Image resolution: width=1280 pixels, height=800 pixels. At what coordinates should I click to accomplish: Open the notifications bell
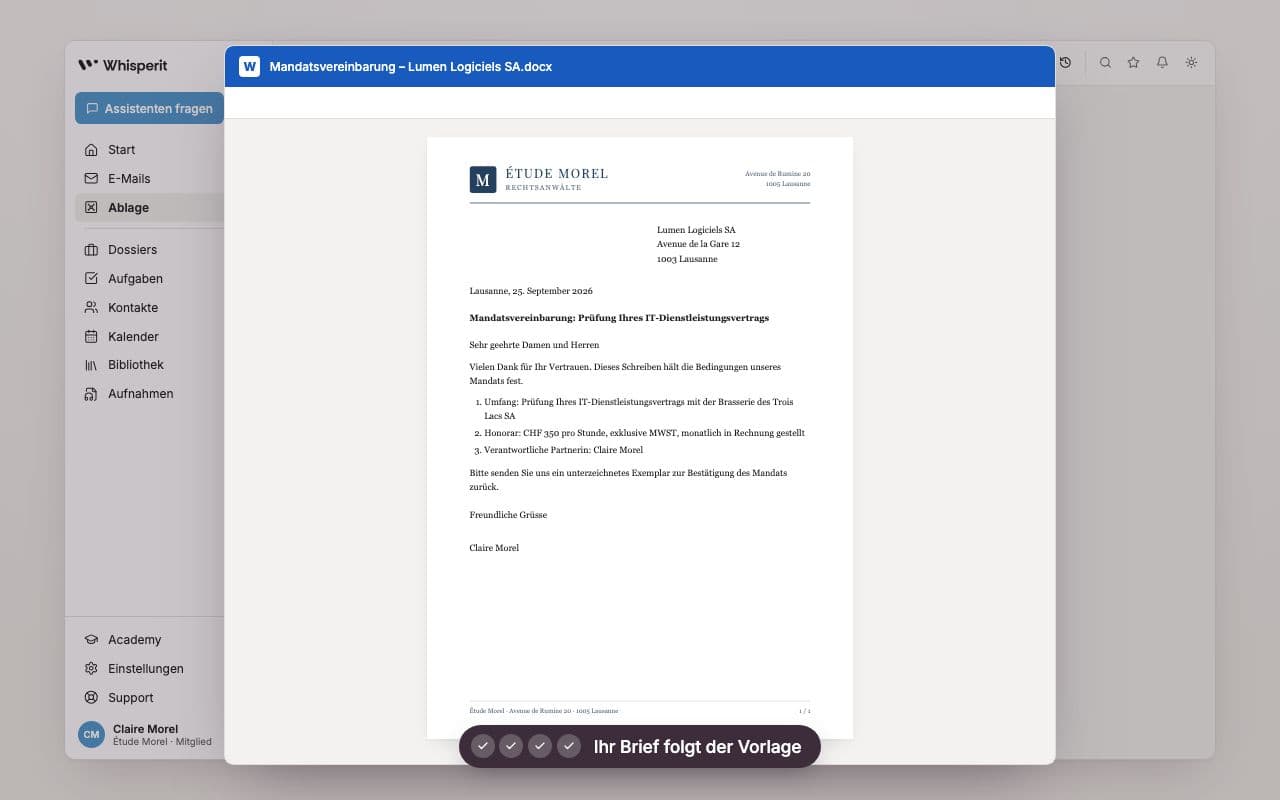pyautogui.click(x=1162, y=62)
